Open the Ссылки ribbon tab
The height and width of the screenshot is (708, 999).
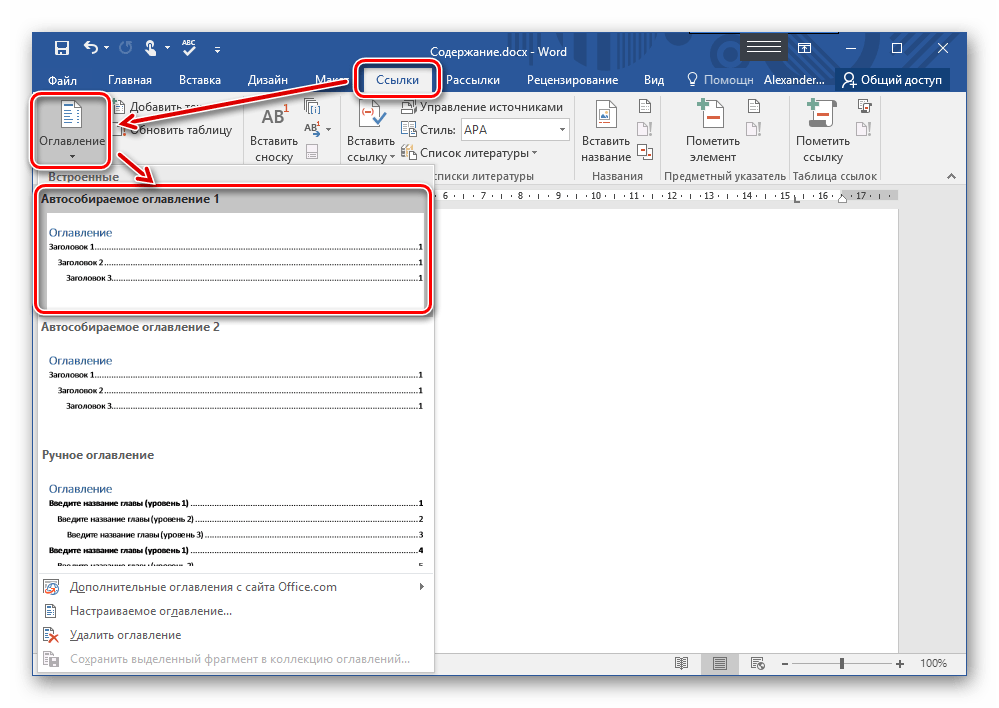[x=397, y=80]
